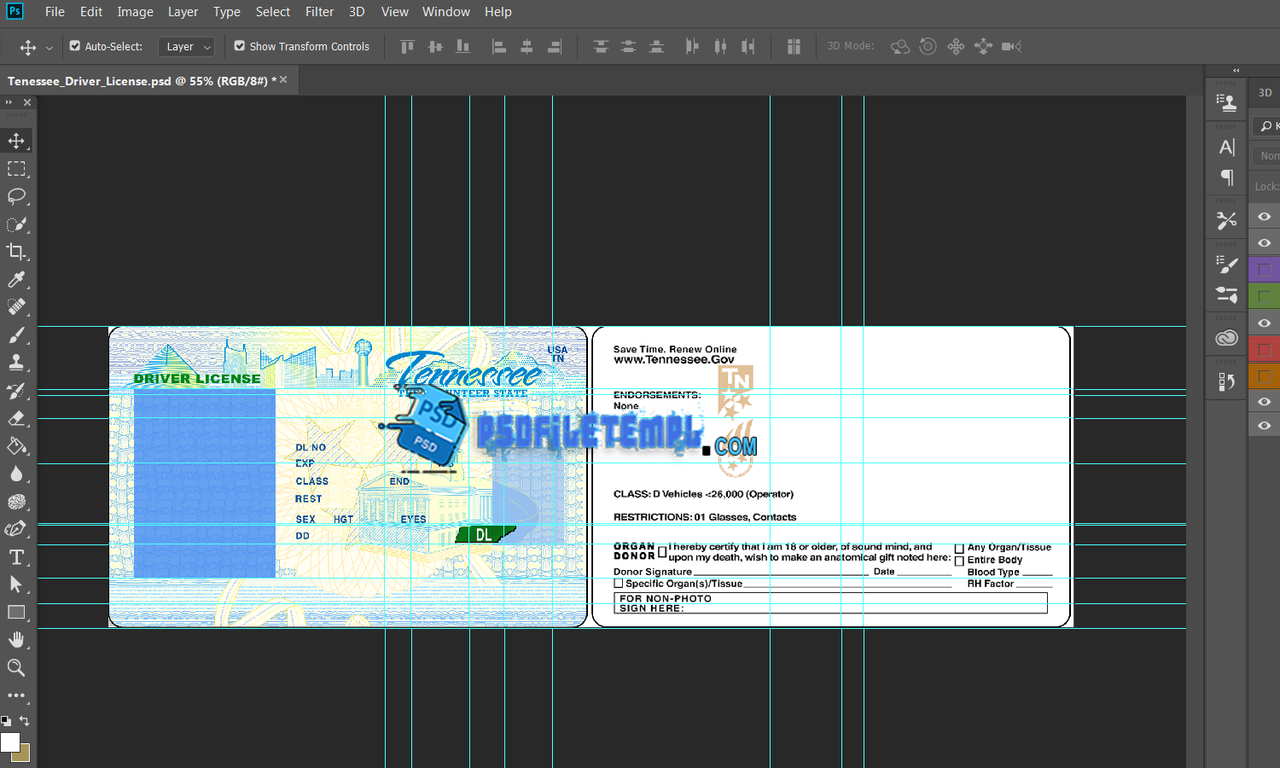Open the layer blend mode dropdown
1280x768 pixels.
pos(1268,156)
